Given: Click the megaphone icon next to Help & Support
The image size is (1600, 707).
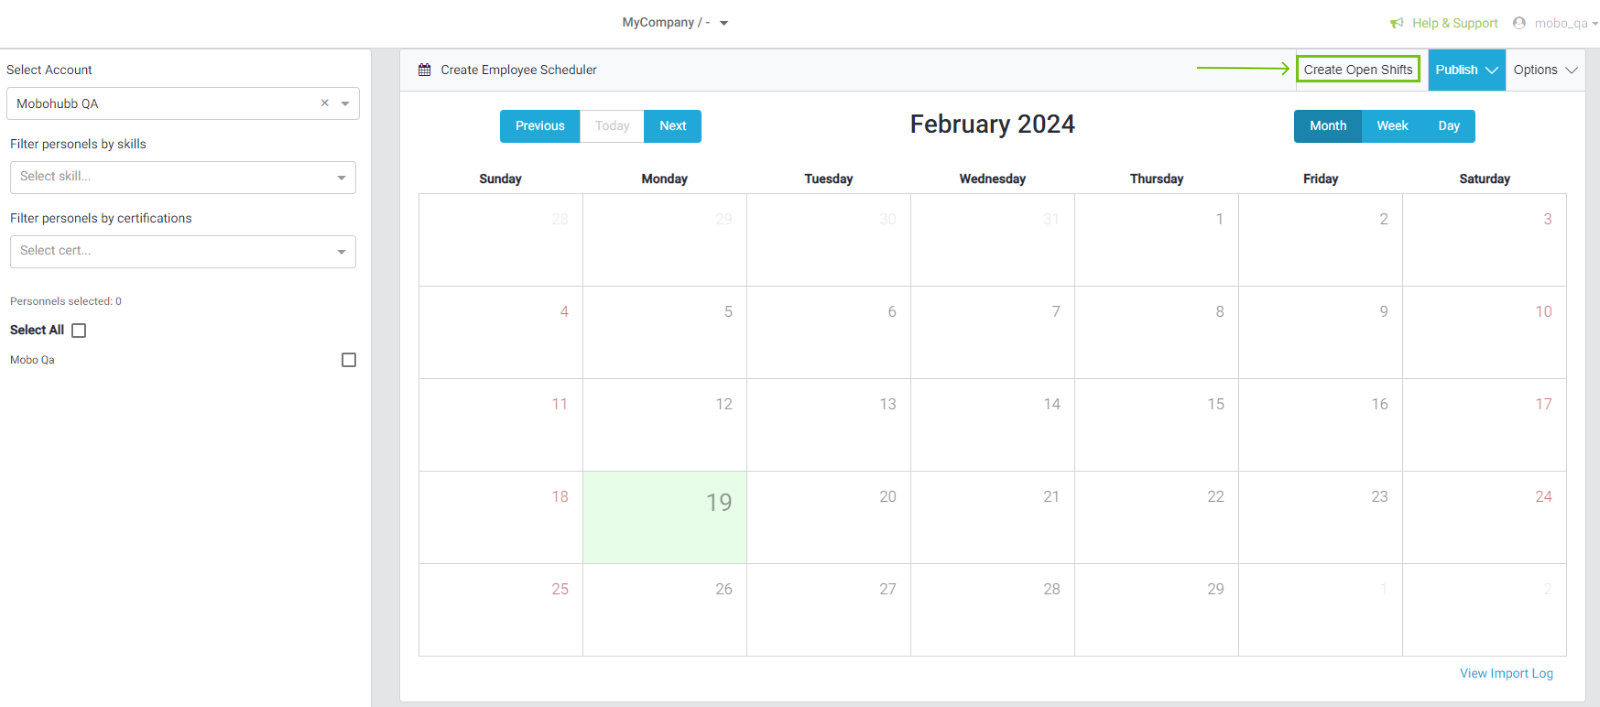Looking at the screenshot, I should click(1397, 23).
